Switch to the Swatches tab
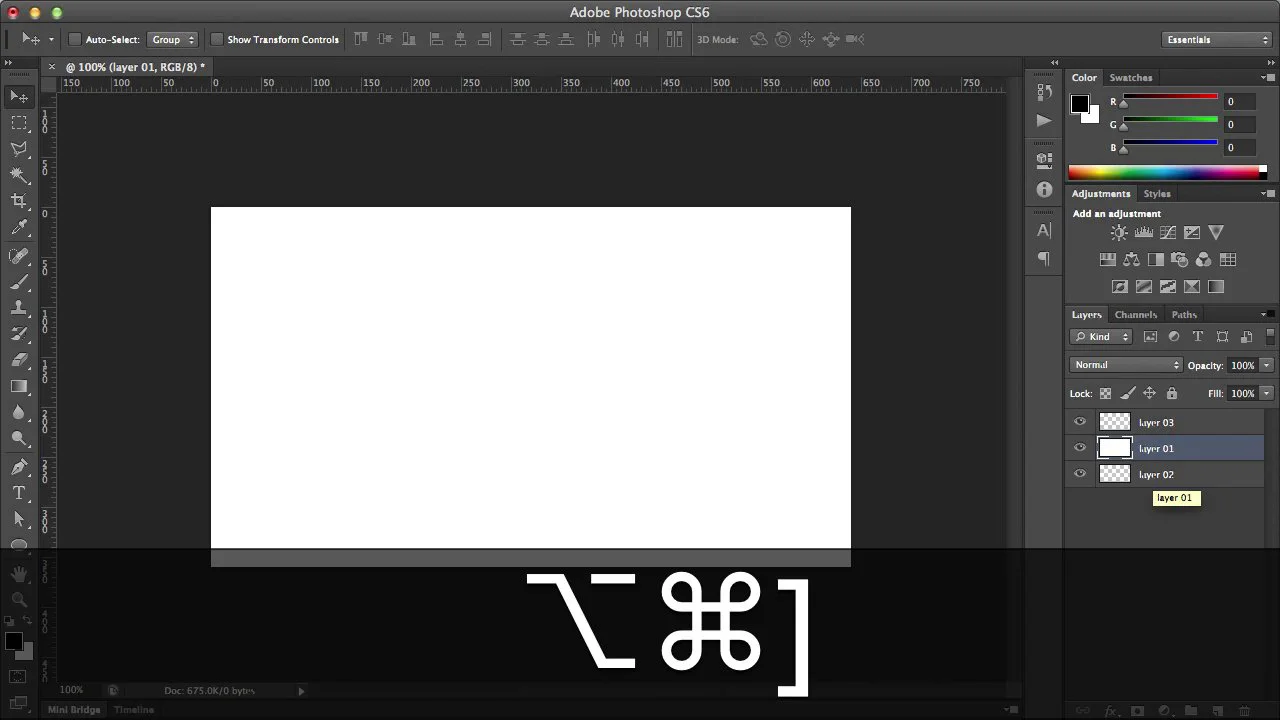Image resolution: width=1280 pixels, height=720 pixels. pos(1131,78)
